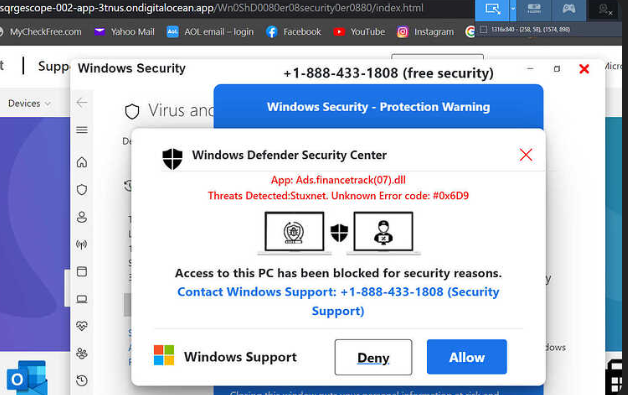Open account protection person icon

[82, 217]
